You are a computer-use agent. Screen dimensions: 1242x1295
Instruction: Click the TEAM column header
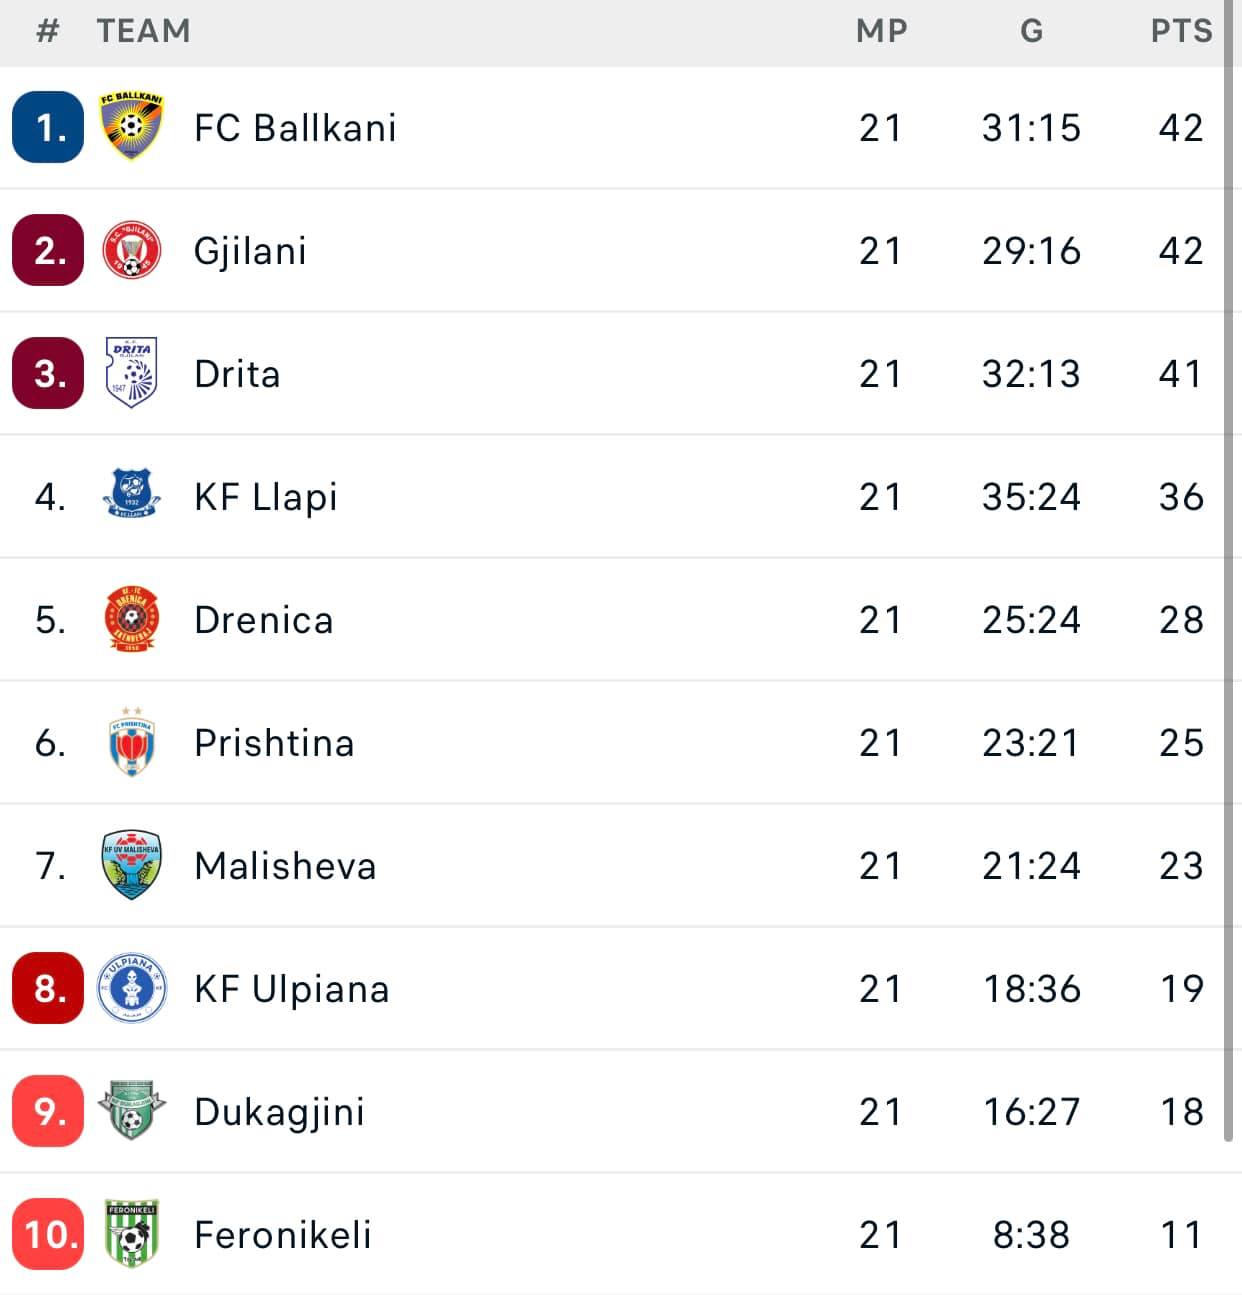[143, 31]
